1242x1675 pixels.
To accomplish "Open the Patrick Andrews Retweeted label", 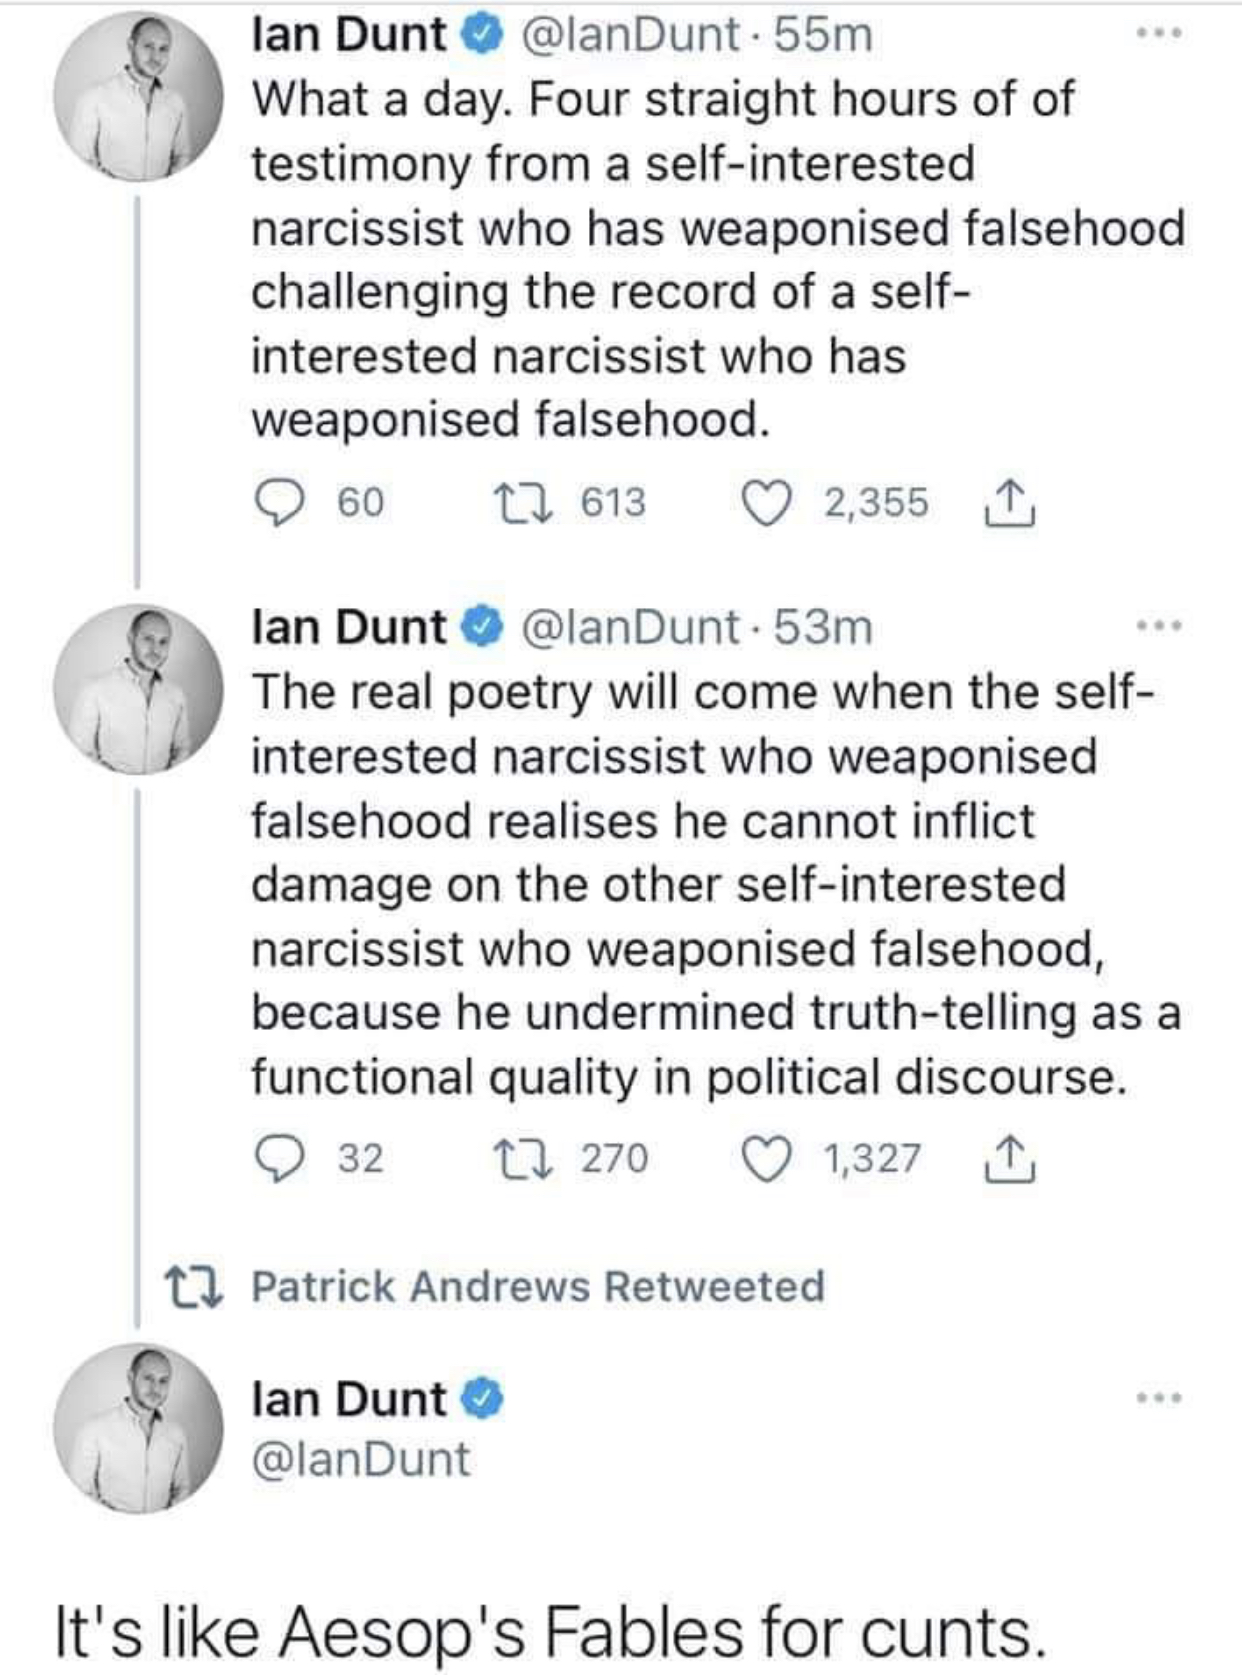I will click(537, 1286).
